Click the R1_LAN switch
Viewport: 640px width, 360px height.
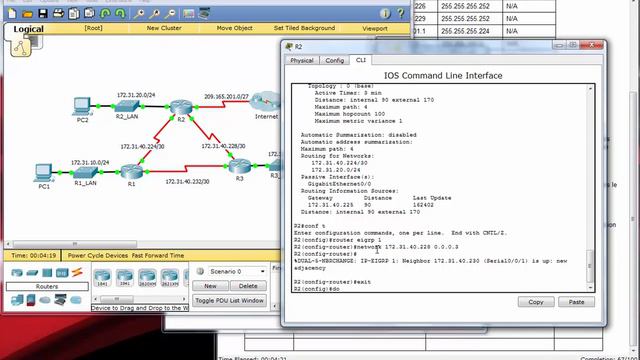pos(86,173)
